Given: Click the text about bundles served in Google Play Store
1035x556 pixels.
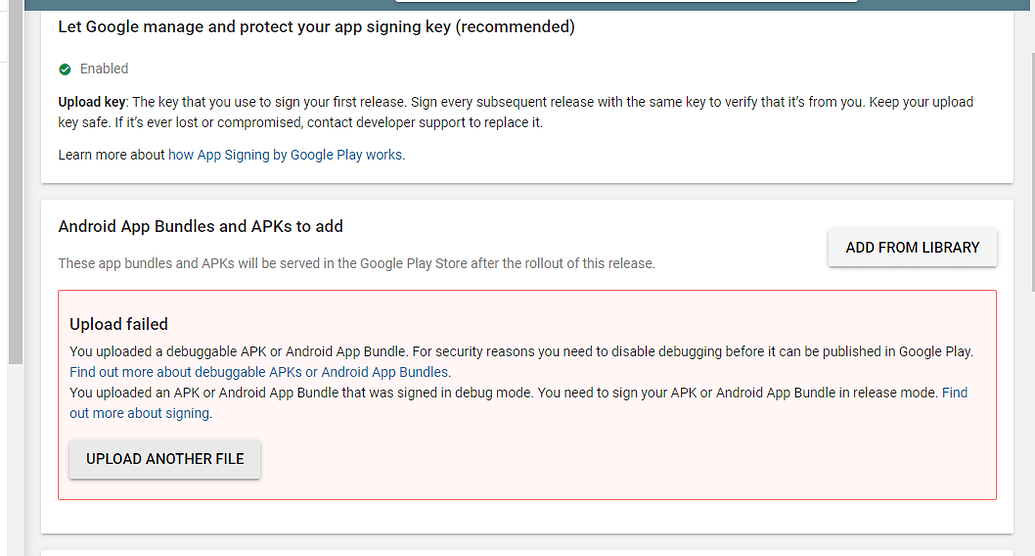Looking at the screenshot, I should pyautogui.click(x=356, y=263).
